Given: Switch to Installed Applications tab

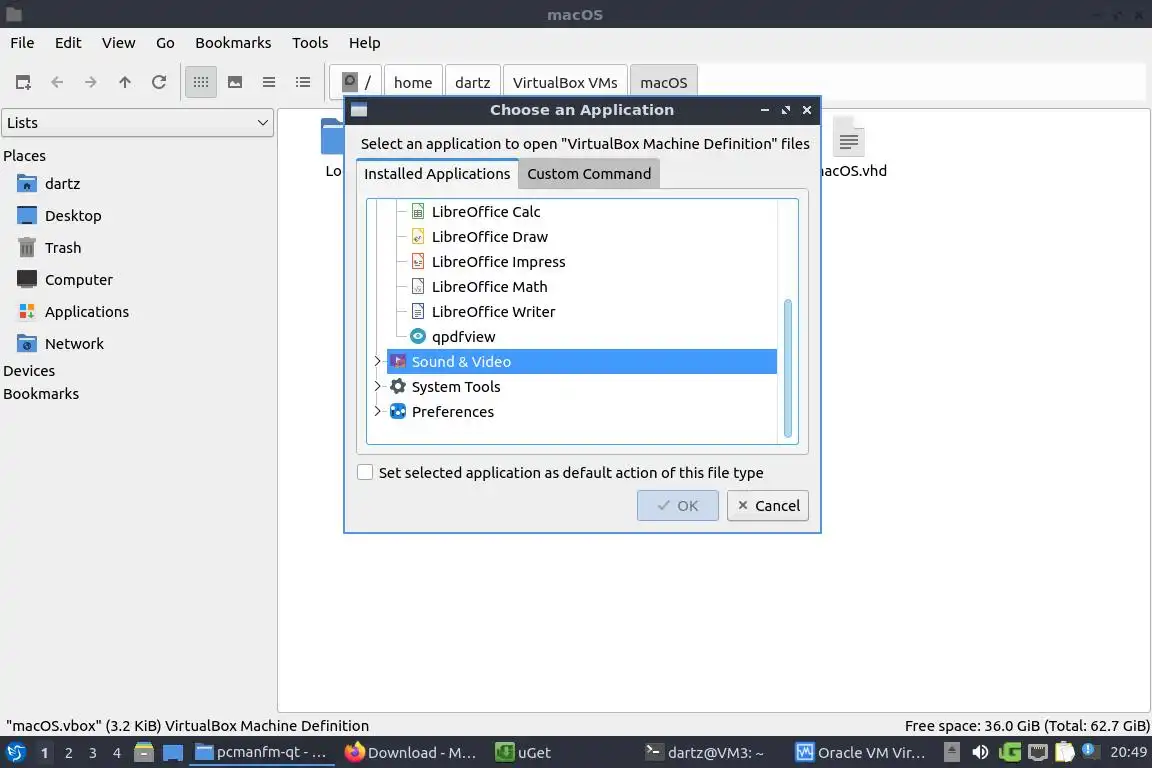Looking at the screenshot, I should click(437, 174).
